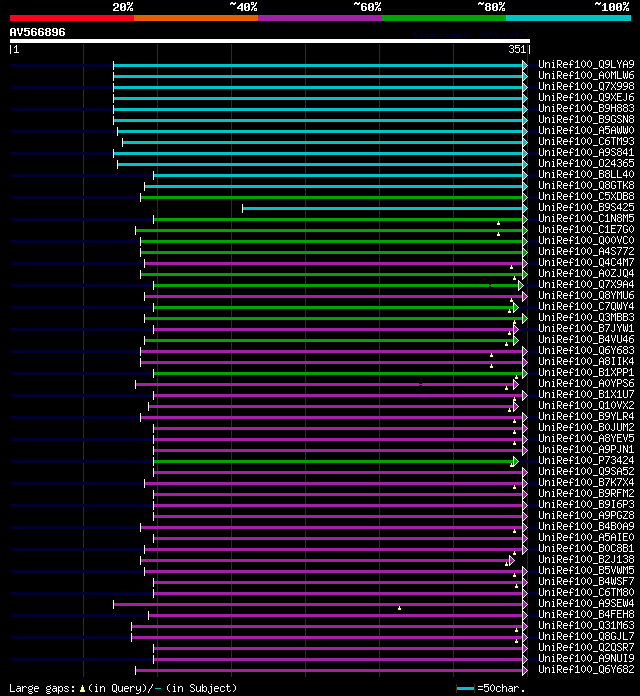Click the white AV566896 query bar
The width and height of the screenshot is (640, 696).
coord(269,41)
